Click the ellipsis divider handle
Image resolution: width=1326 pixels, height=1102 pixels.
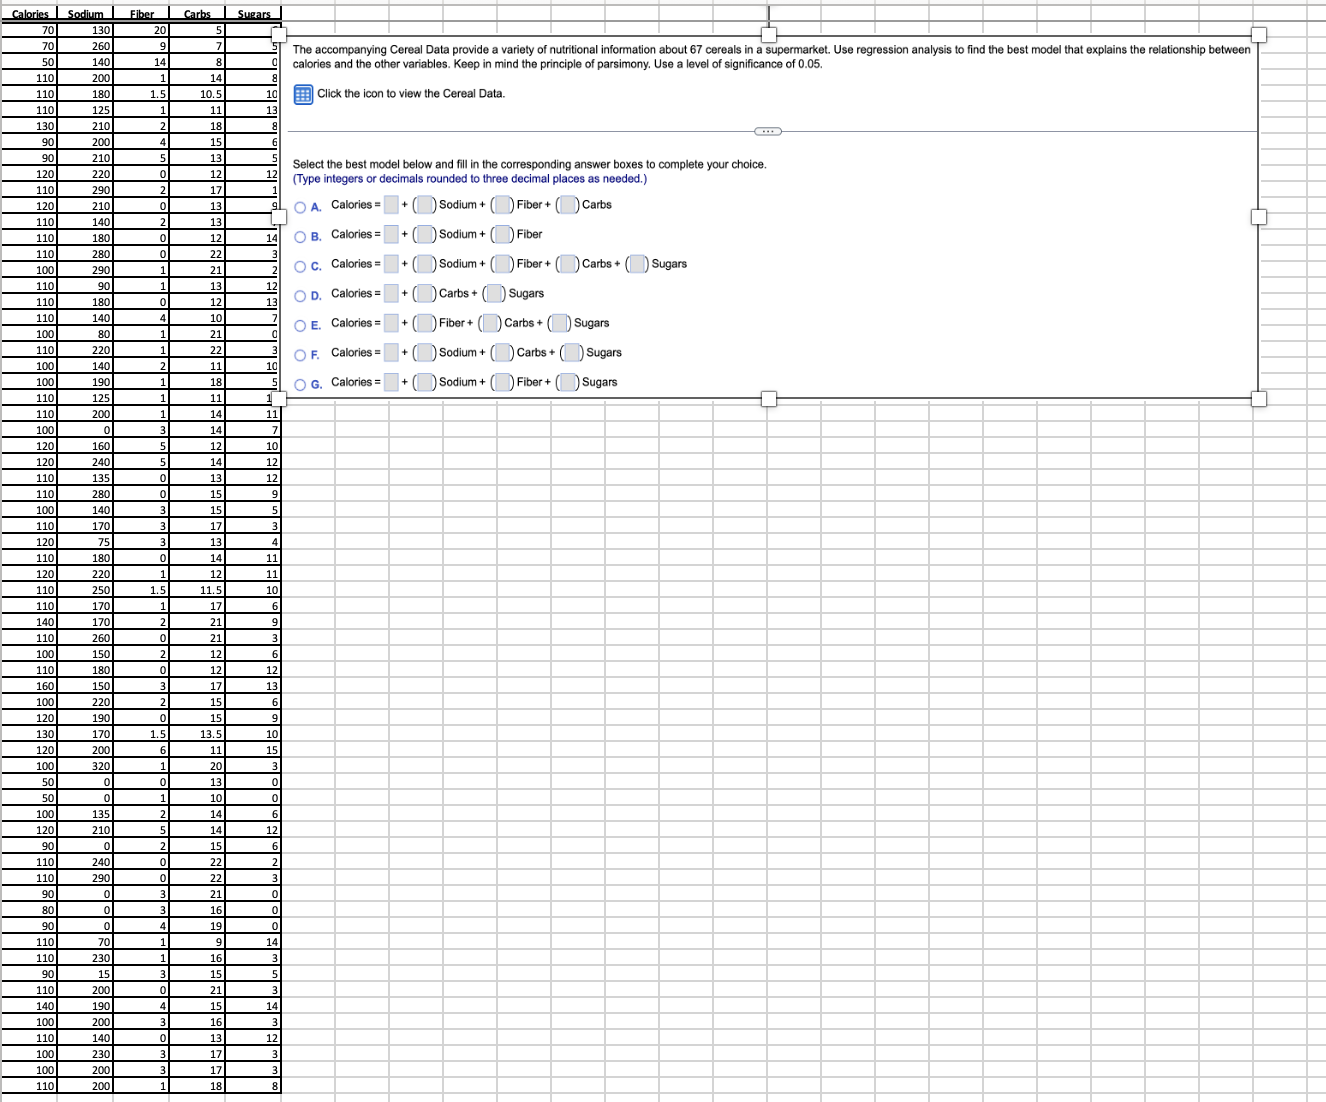(x=768, y=131)
